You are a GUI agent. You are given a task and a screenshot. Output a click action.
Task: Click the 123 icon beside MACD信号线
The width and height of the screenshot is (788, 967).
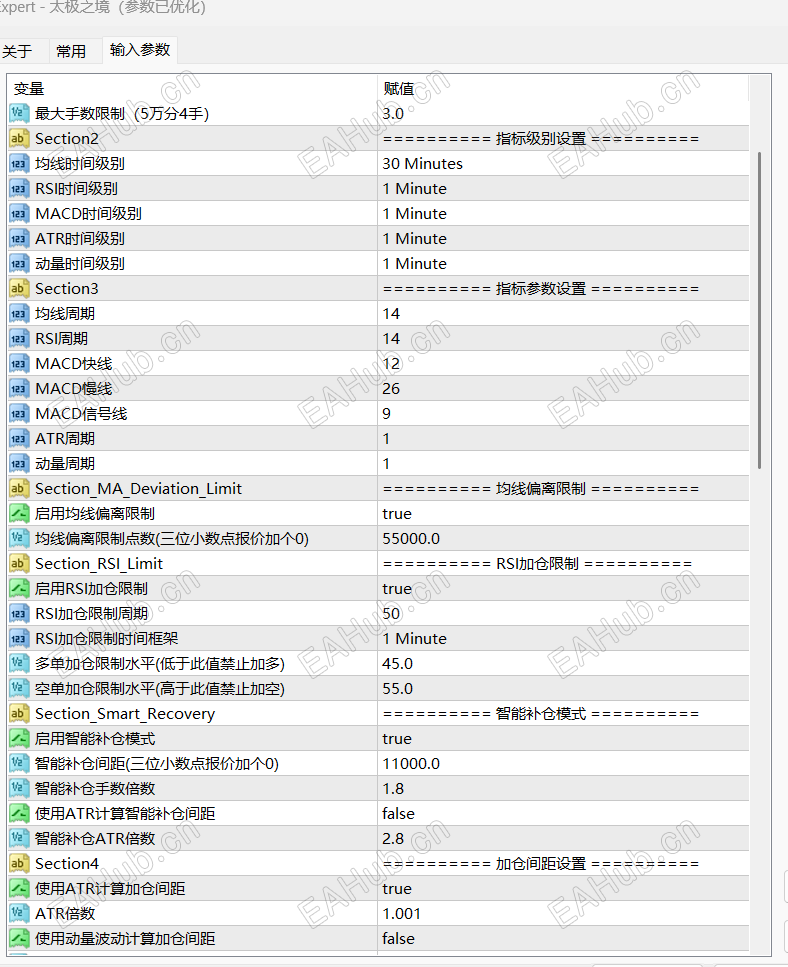click(x=19, y=413)
